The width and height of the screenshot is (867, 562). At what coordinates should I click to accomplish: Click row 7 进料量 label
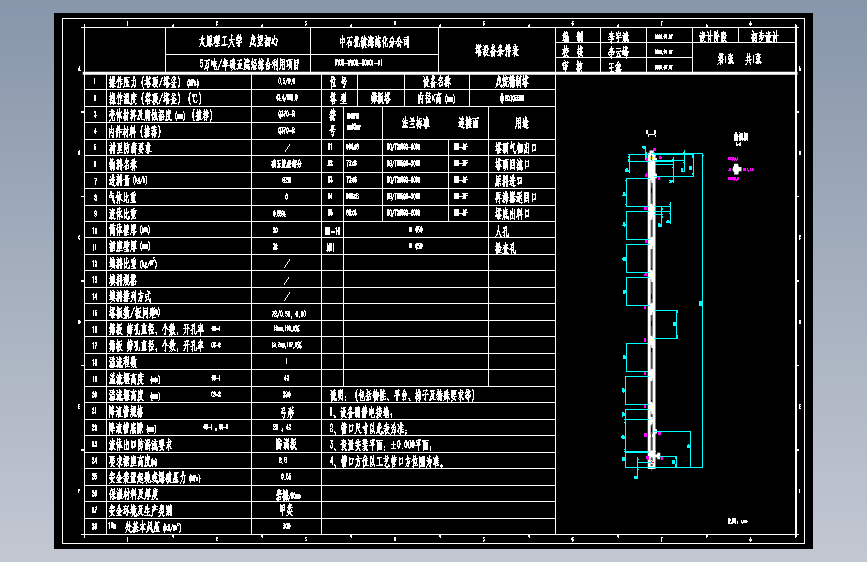128,181
